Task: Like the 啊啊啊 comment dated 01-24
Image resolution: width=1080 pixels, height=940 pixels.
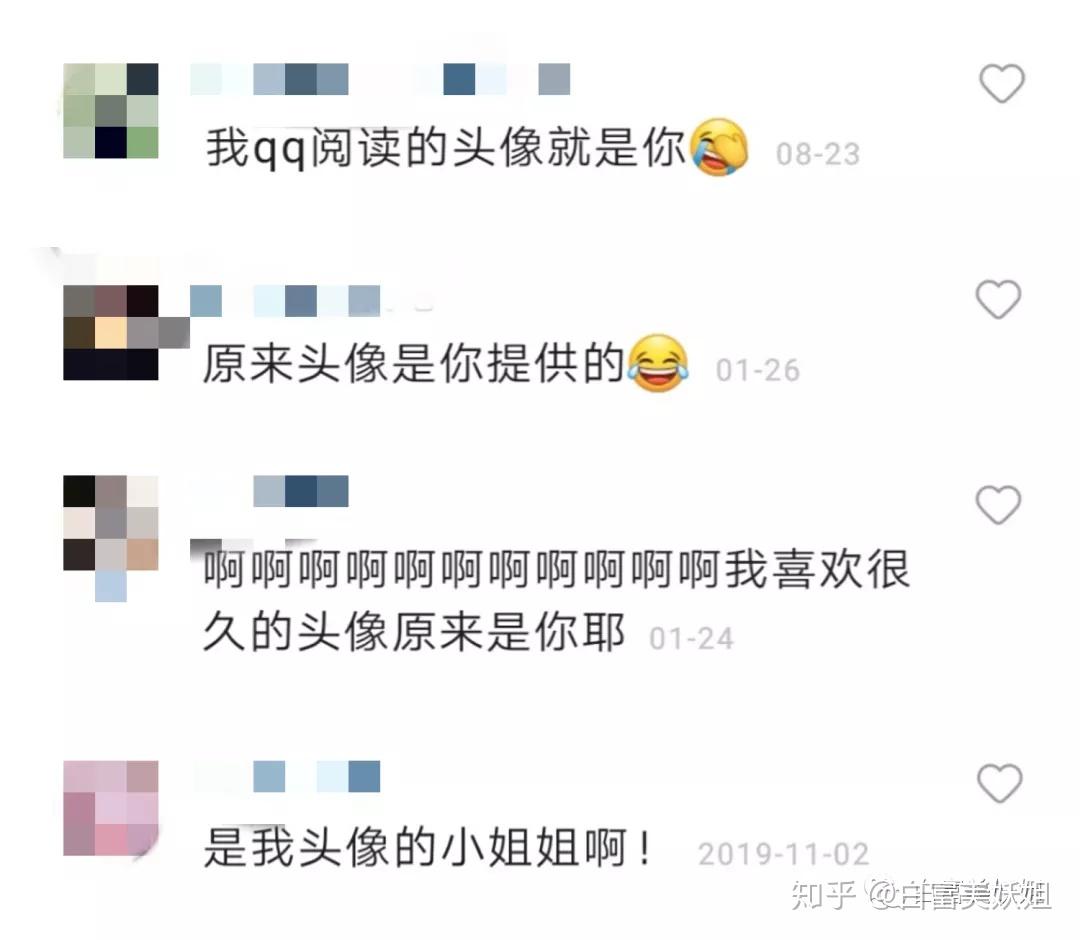Action: (998, 505)
